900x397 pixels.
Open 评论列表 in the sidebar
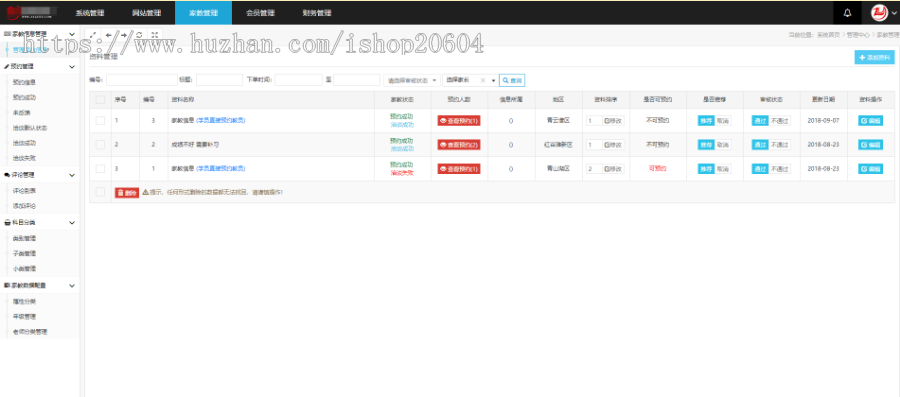coord(24,190)
